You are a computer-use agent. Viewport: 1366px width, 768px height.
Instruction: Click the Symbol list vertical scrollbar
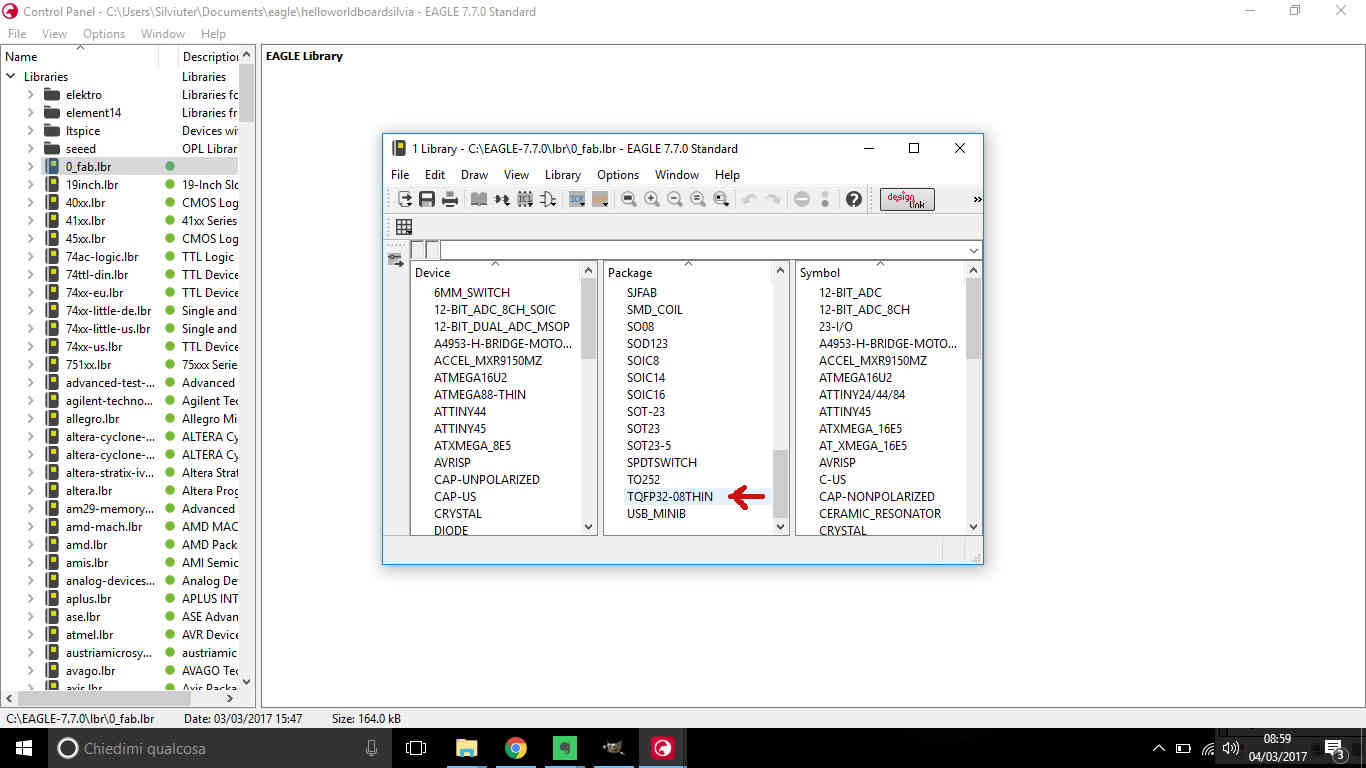(x=973, y=399)
